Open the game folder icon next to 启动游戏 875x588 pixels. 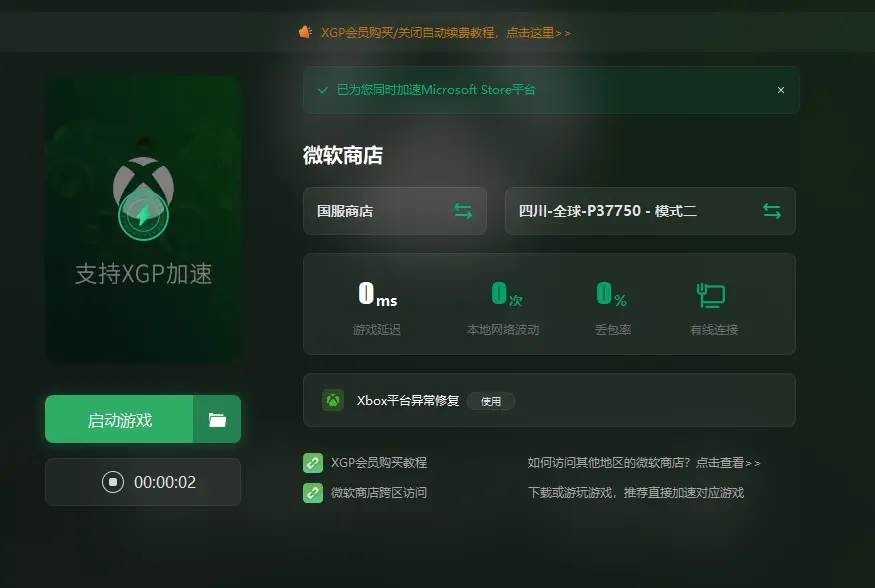pyautogui.click(x=219, y=419)
